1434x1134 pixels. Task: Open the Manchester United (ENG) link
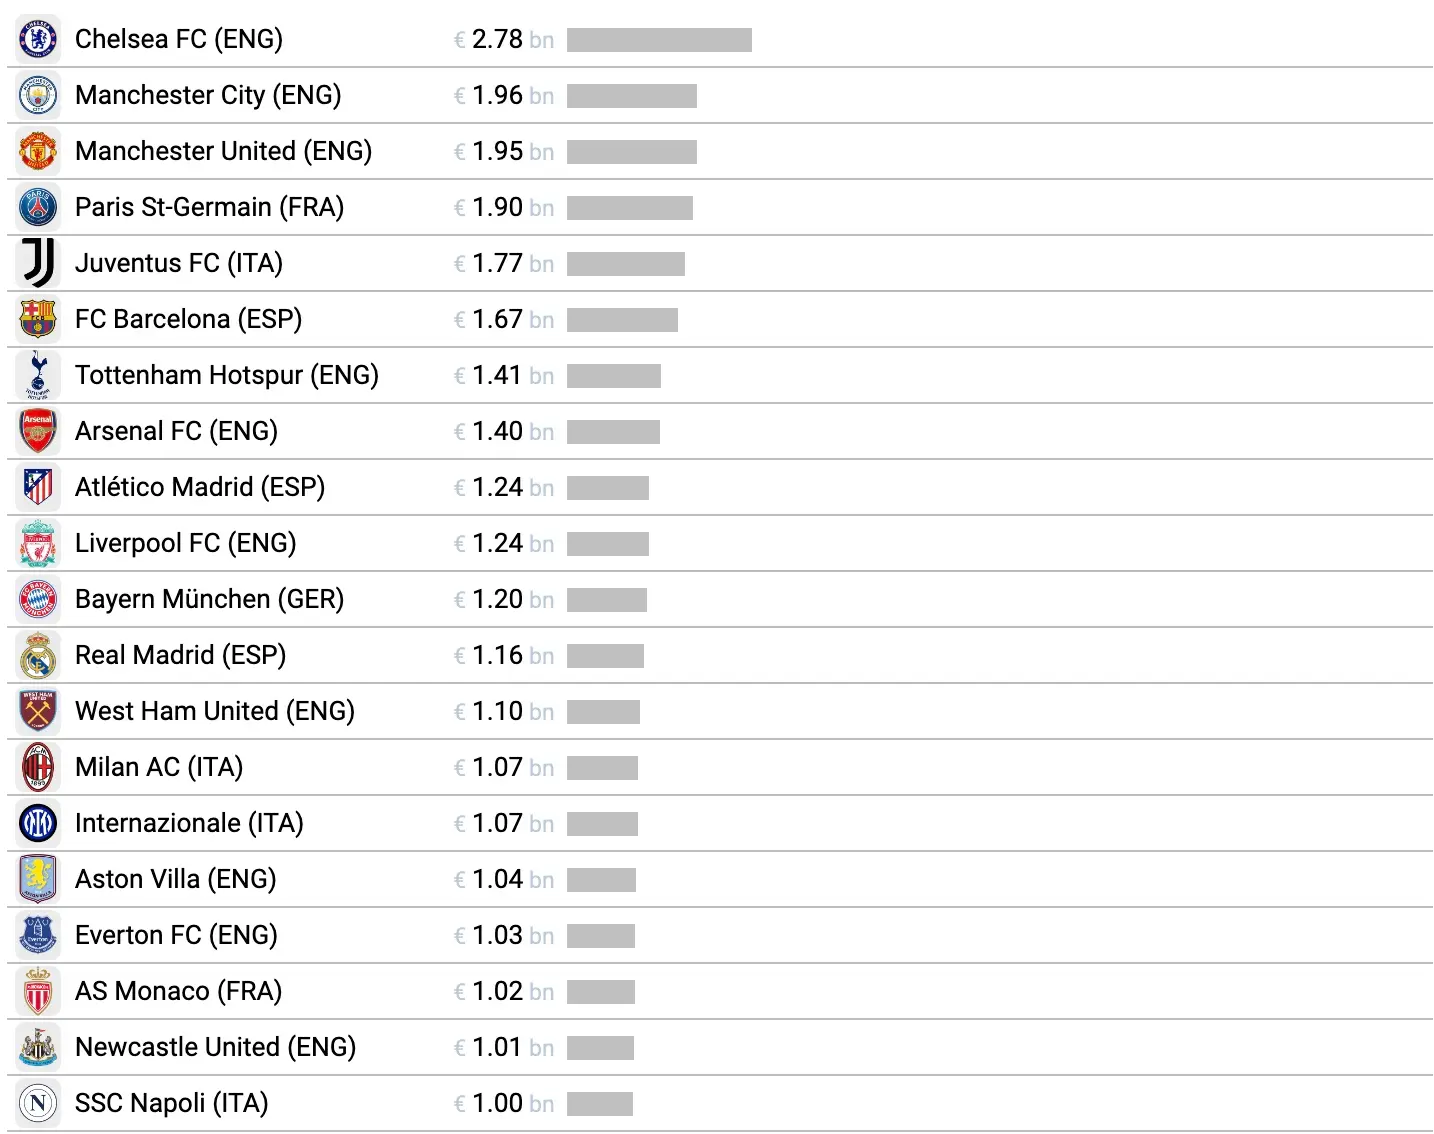pyautogui.click(x=223, y=151)
